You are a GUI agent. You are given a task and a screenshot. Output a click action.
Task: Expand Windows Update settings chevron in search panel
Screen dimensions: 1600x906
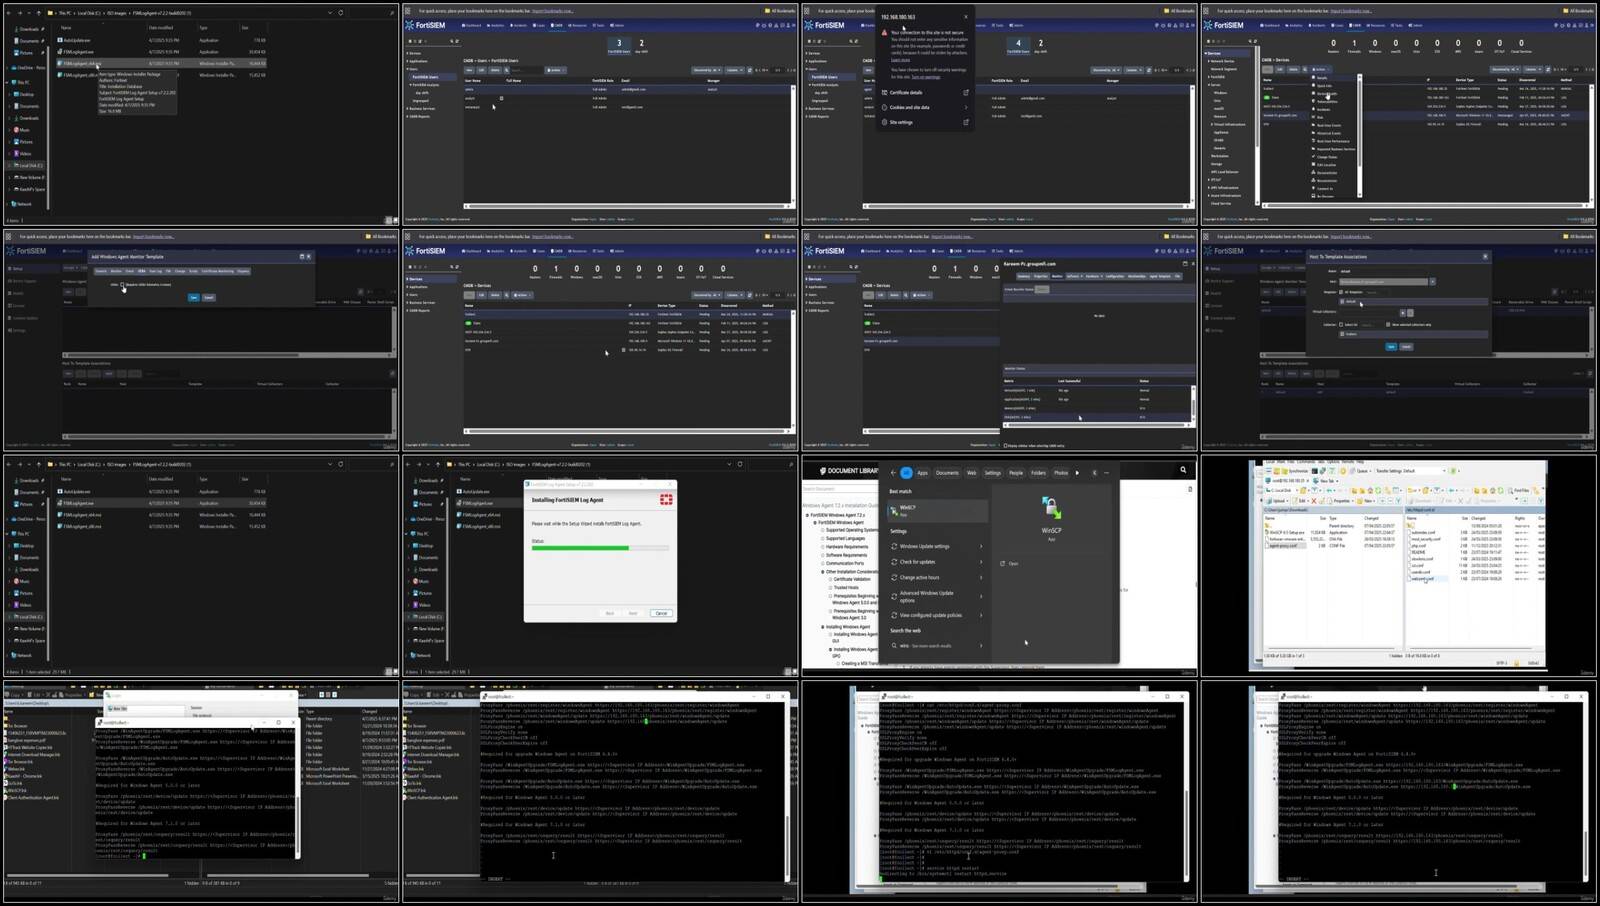[981, 547]
